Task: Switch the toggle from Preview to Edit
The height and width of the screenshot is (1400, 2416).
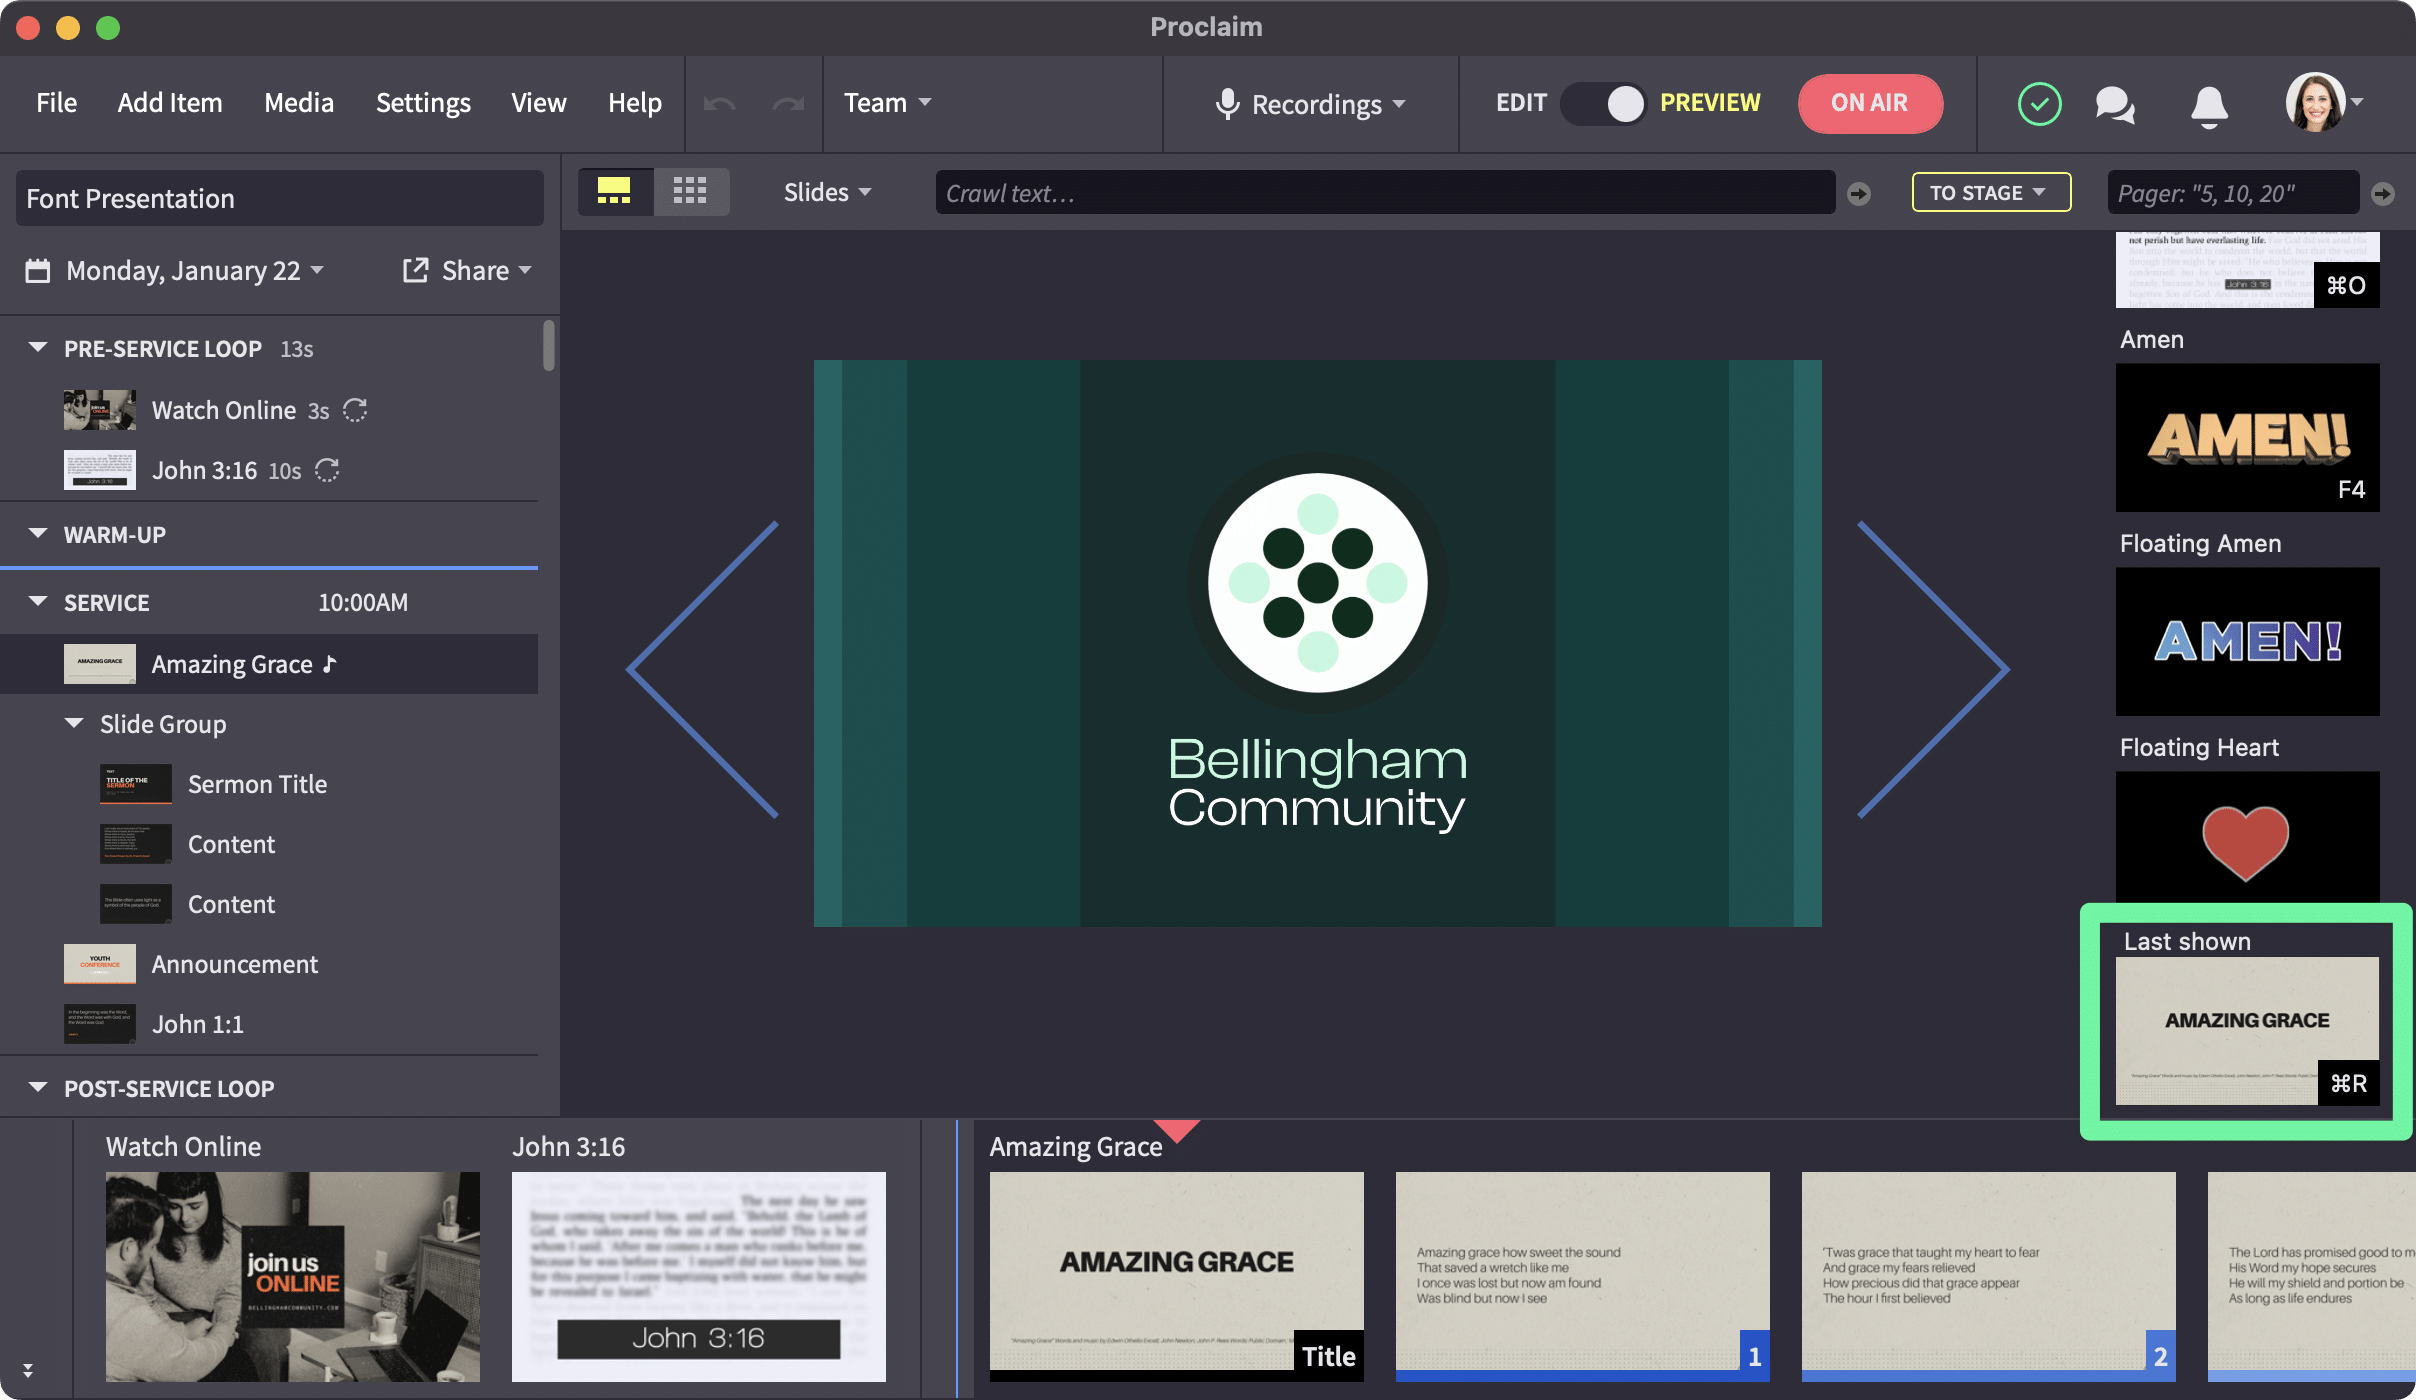Action: click(1604, 103)
